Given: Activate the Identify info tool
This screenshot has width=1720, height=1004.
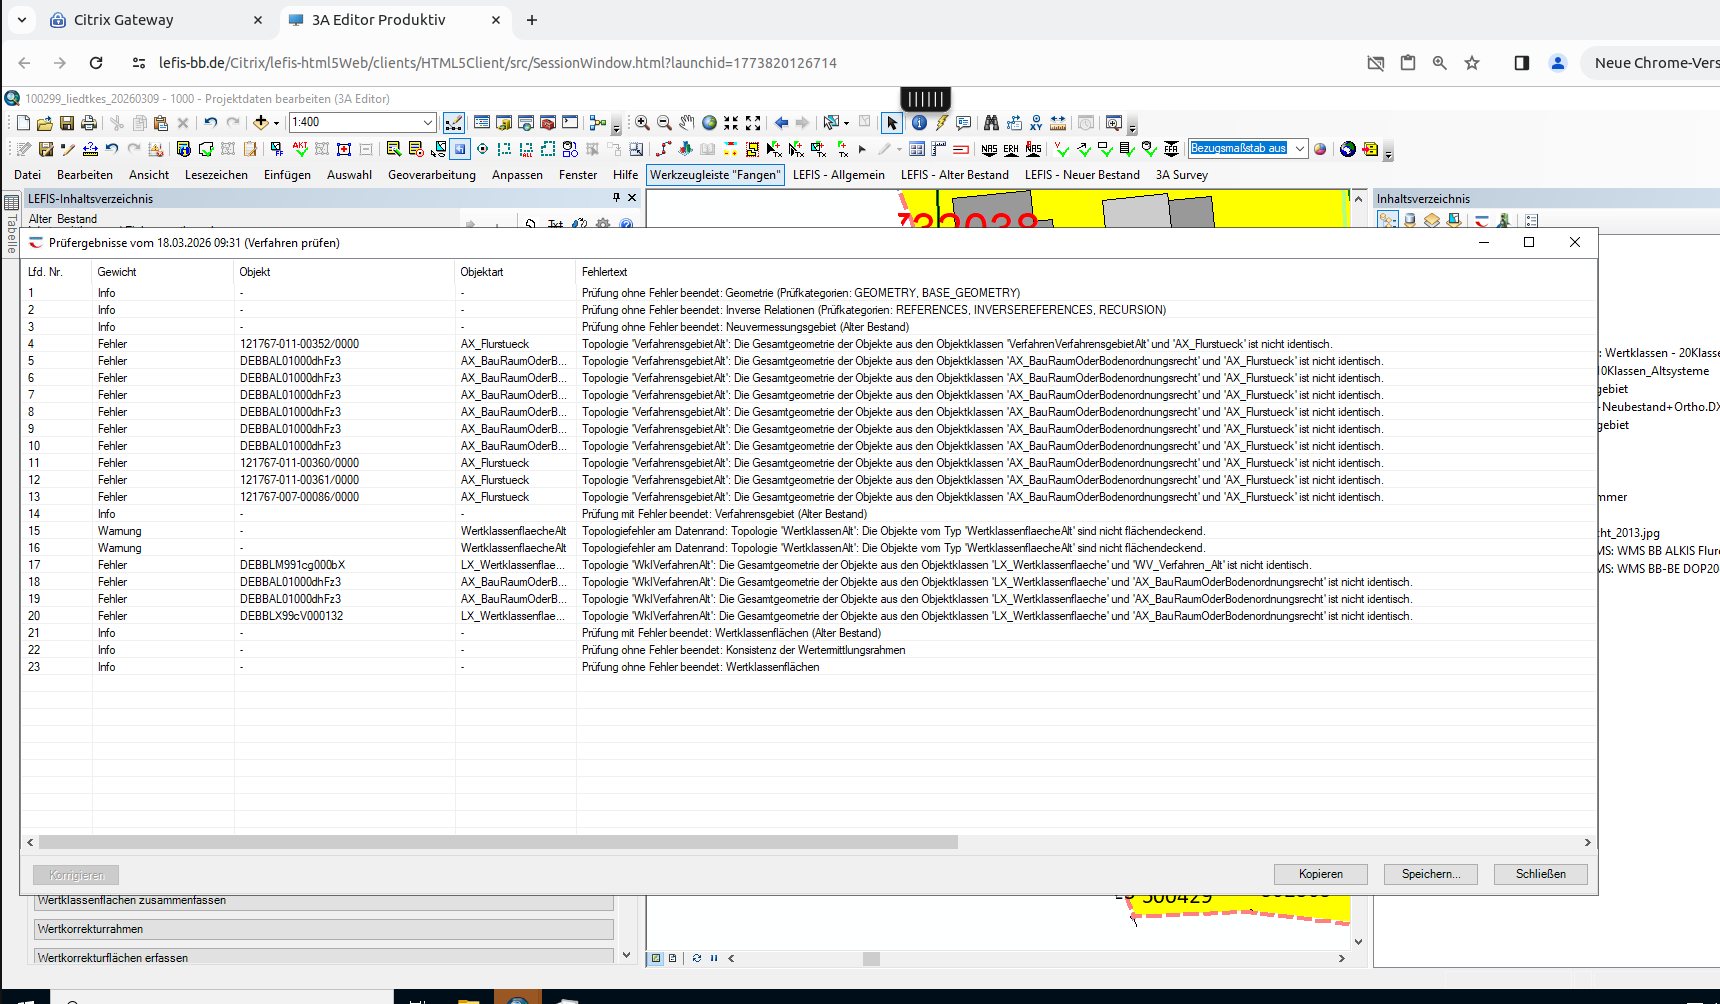Looking at the screenshot, I should (x=919, y=123).
